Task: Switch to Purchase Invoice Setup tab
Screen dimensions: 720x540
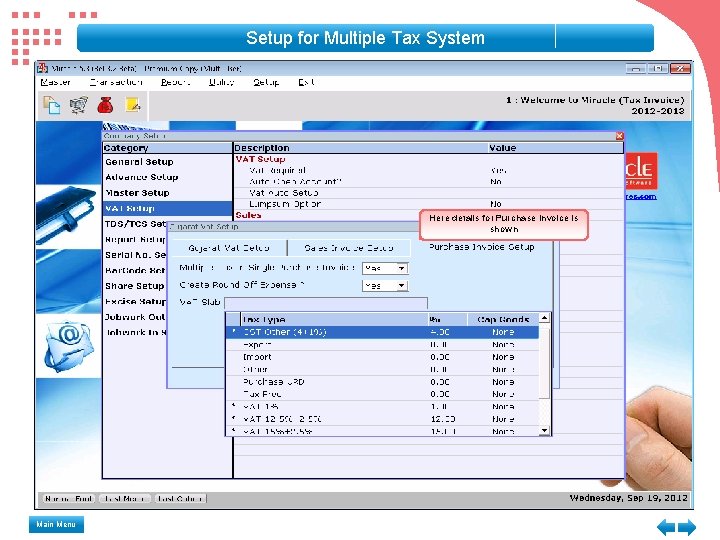Action: click(x=482, y=247)
